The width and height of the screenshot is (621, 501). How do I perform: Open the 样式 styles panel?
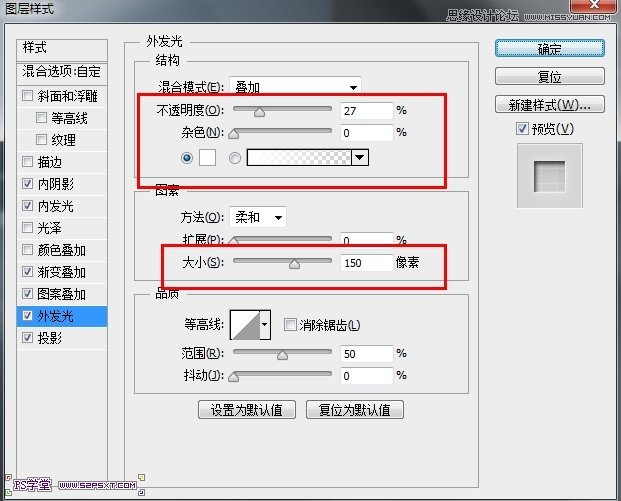pyautogui.click(x=62, y=50)
